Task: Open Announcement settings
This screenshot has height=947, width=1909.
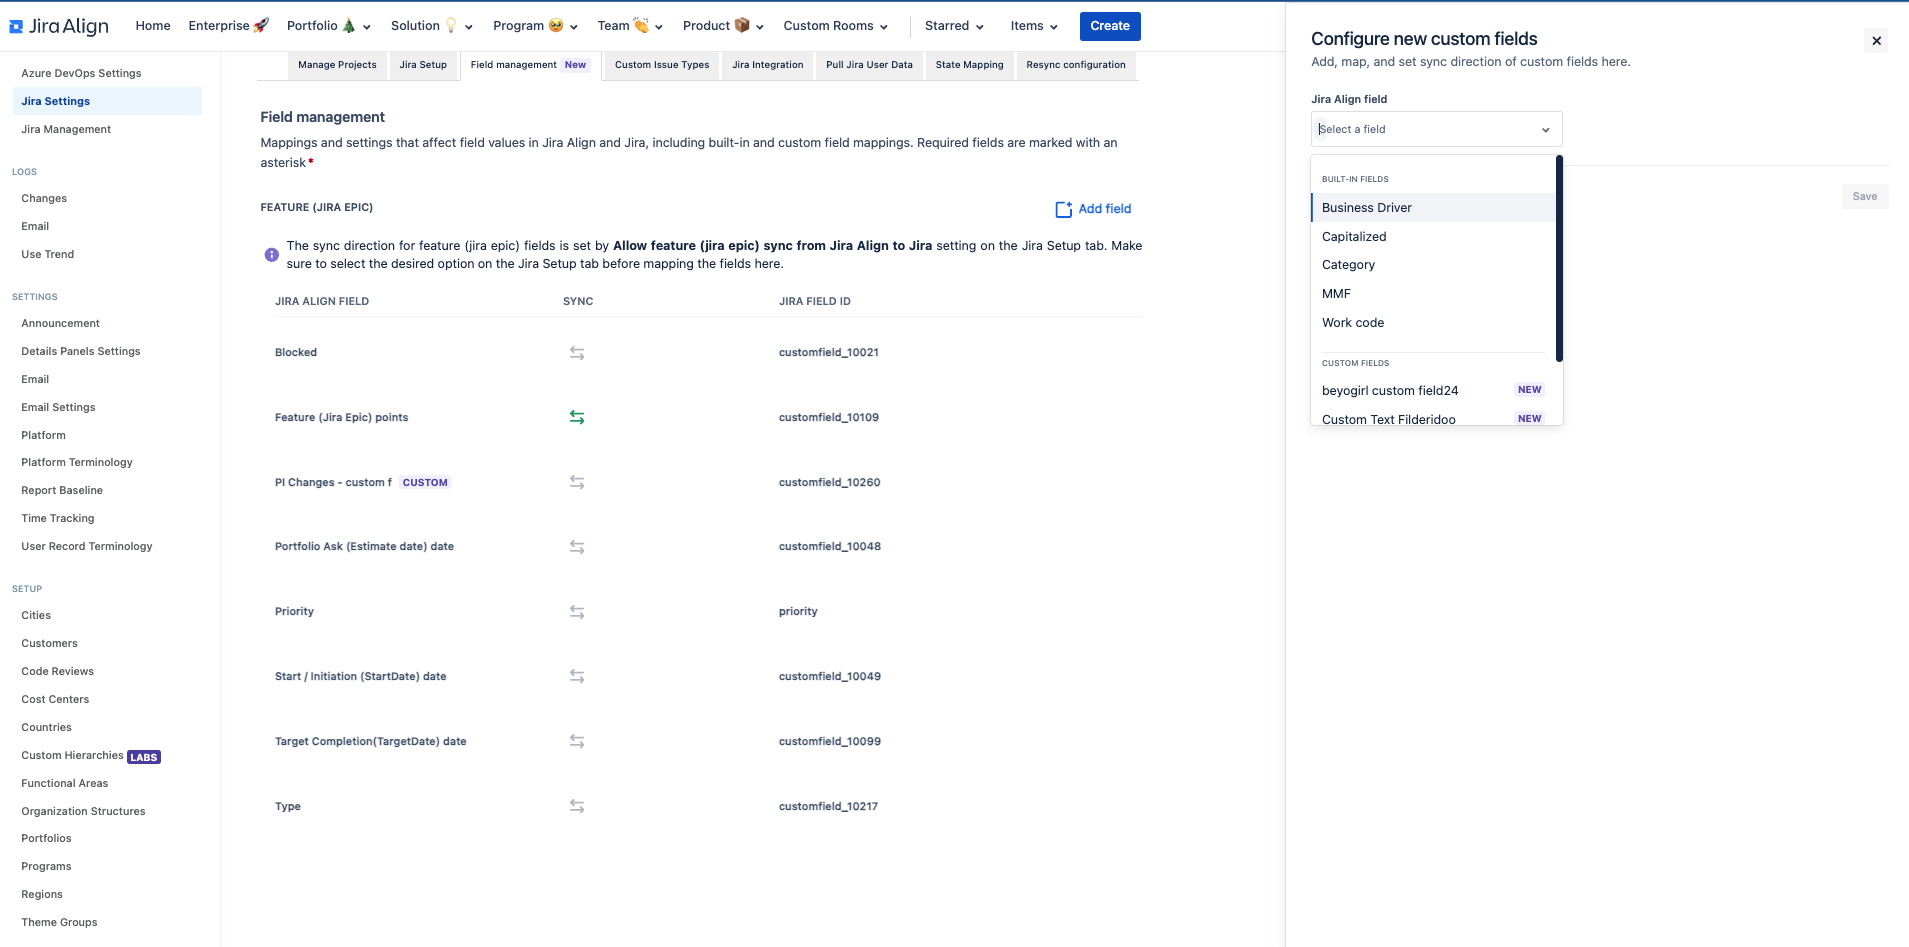Action: click(61, 323)
